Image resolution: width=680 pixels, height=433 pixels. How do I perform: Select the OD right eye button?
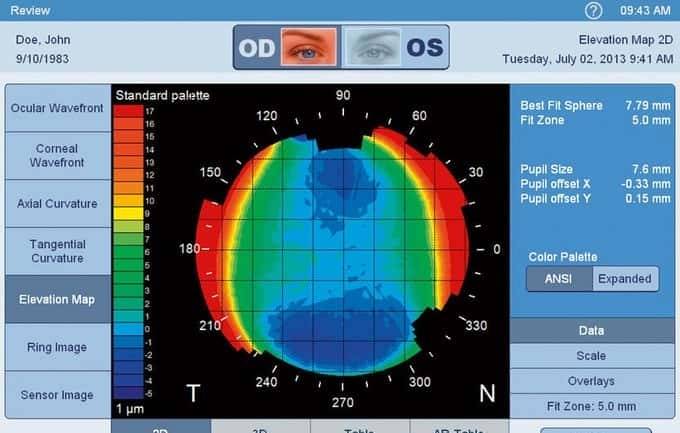coord(287,47)
